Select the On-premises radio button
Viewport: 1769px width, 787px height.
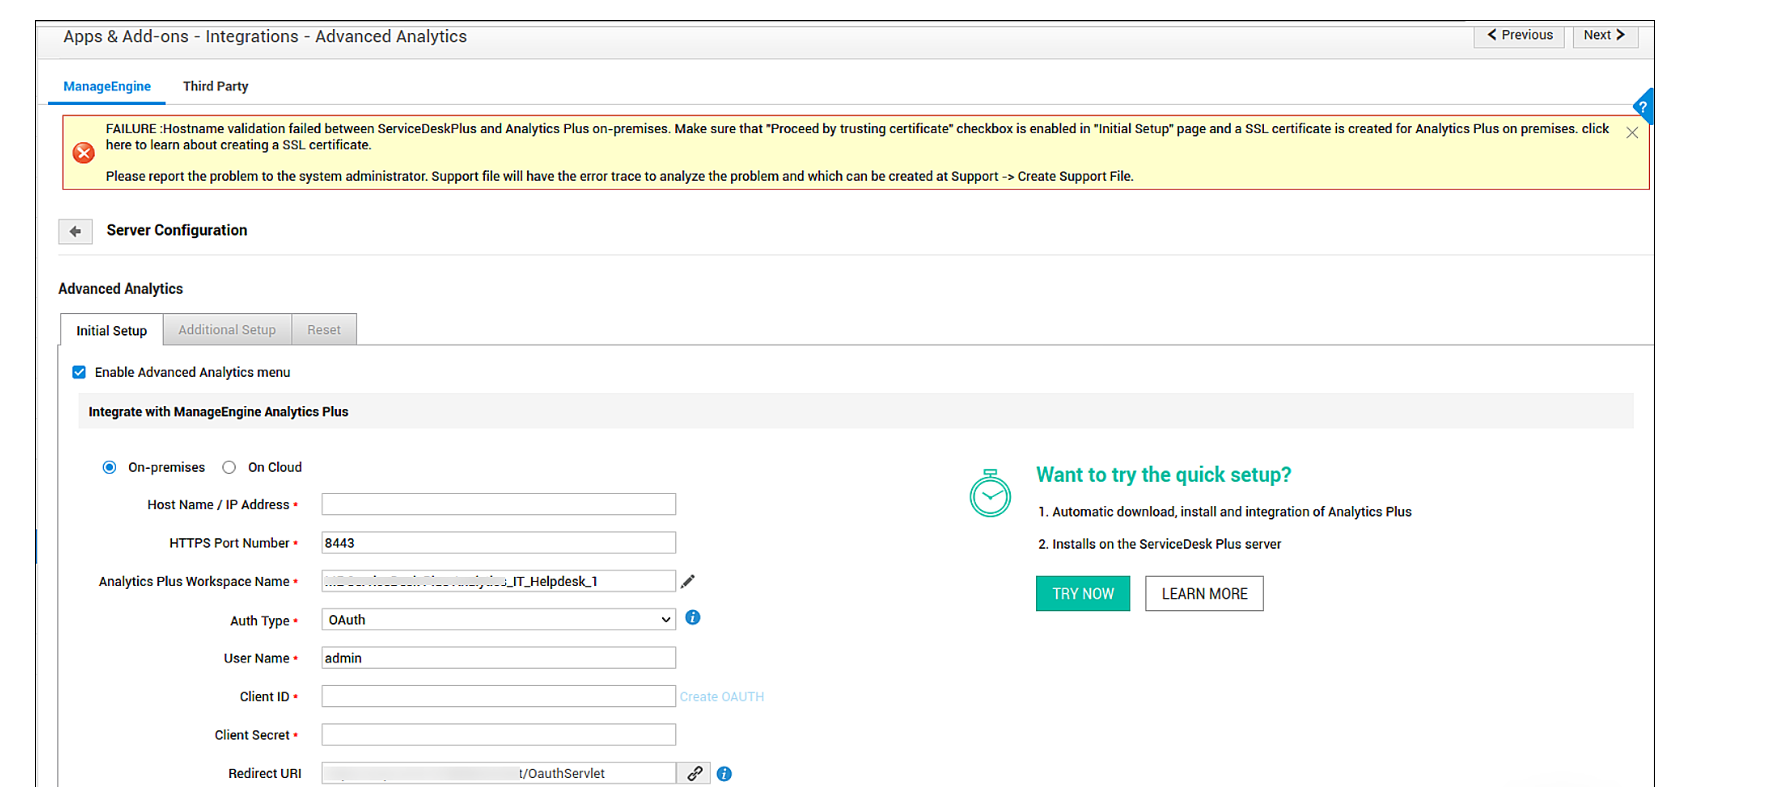[x=110, y=467]
